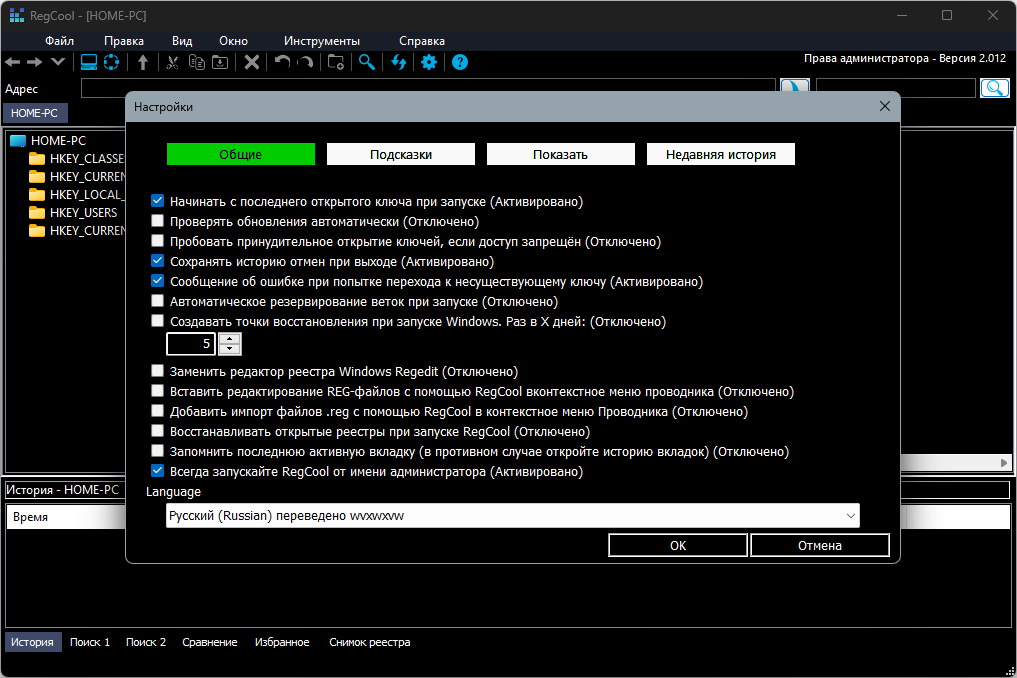Screen dimensions: 1017x678
Task: Switch to the История bottom tab
Action: coord(32,642)
